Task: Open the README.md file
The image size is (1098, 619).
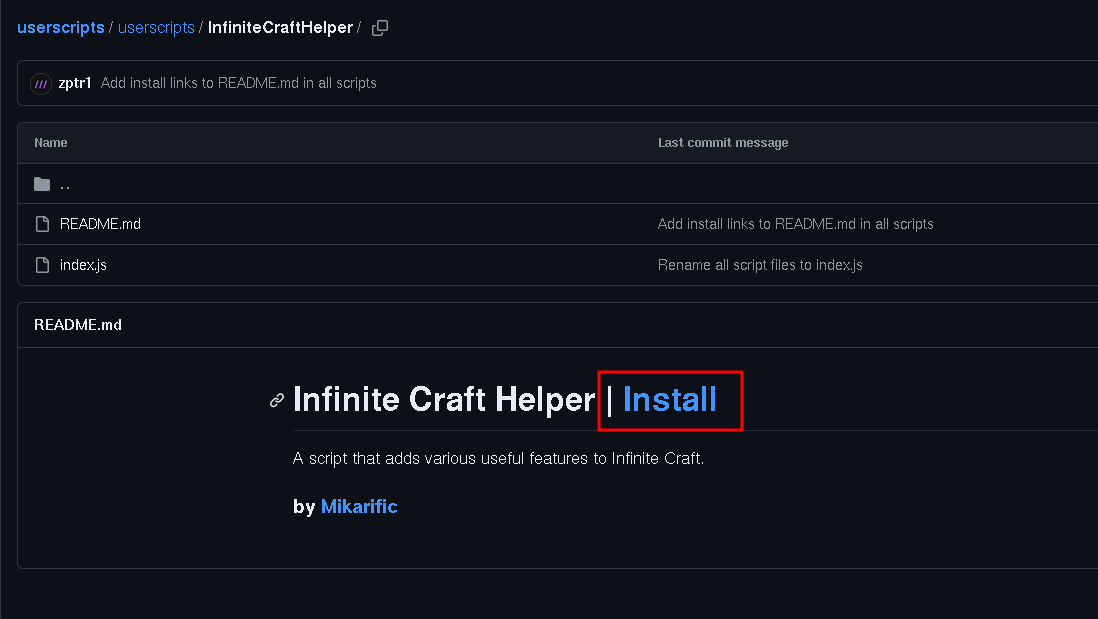Action: point(100,224)
